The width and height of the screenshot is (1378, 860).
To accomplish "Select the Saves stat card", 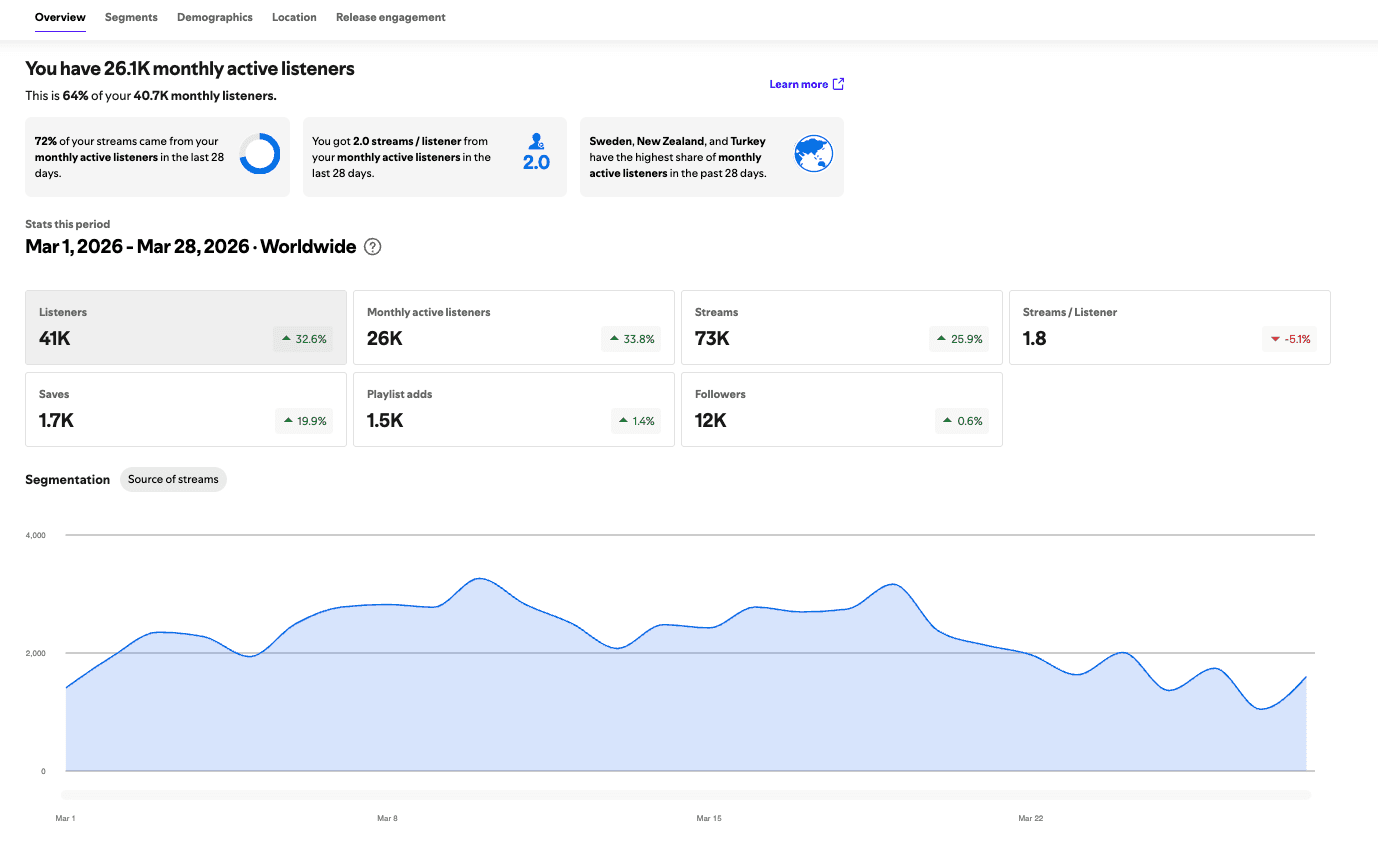I will 186,409.
